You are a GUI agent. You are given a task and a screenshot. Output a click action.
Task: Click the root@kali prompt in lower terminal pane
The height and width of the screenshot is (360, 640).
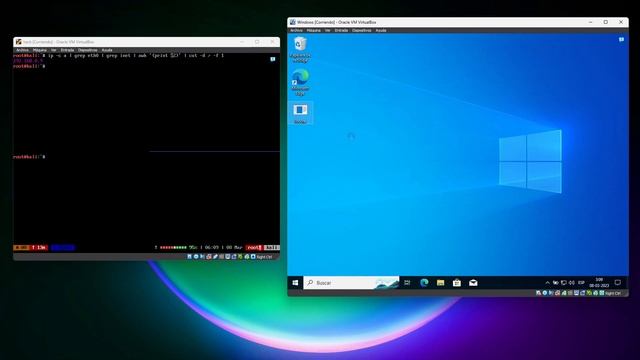pyautogui.click(x=29, y=157)
